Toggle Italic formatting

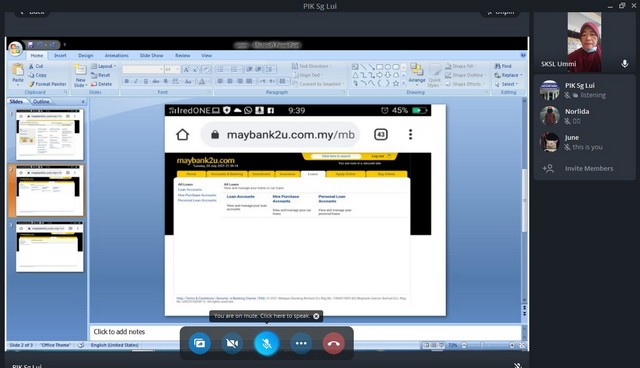tap(136, 82)
